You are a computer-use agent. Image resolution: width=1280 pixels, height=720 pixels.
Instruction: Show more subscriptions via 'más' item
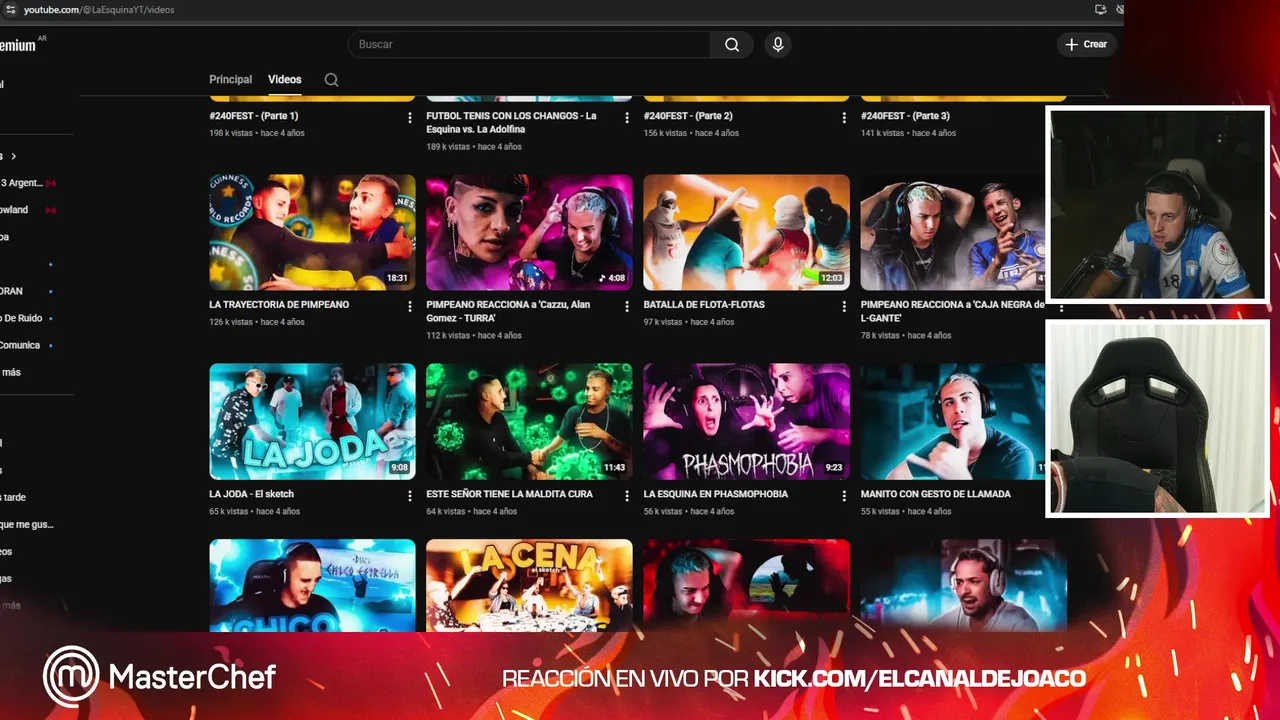coord(11,372)
